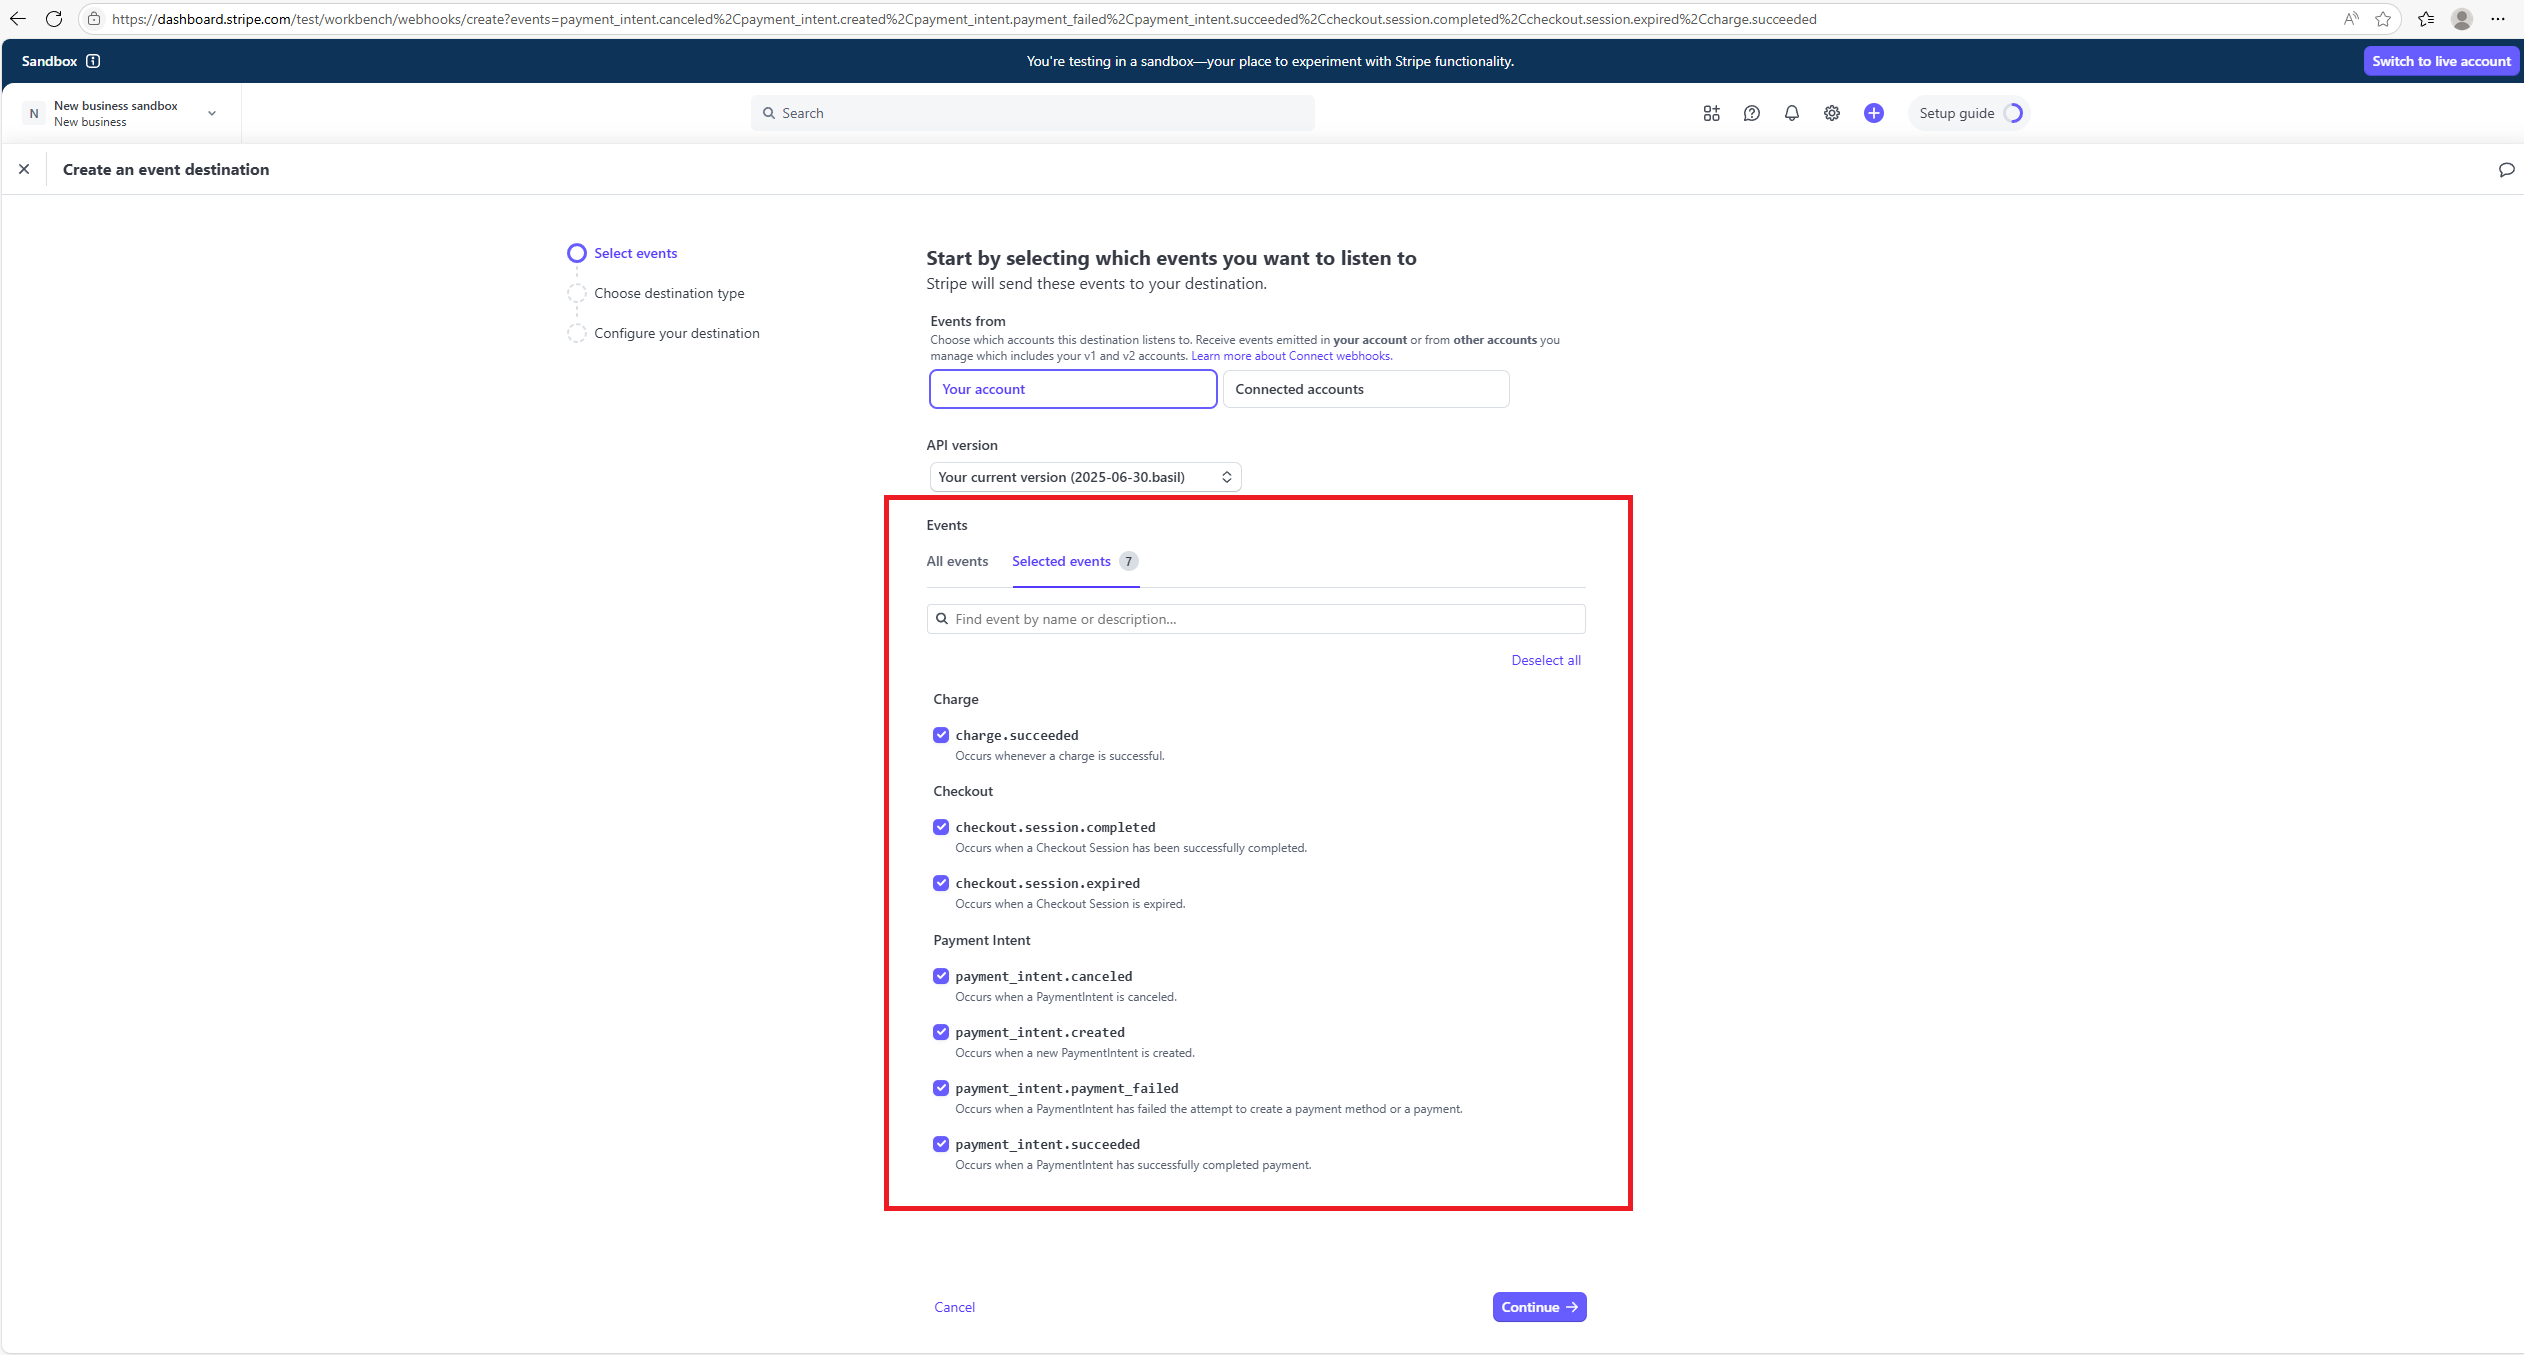Open the settings gear icon

tap(1831, 113)
